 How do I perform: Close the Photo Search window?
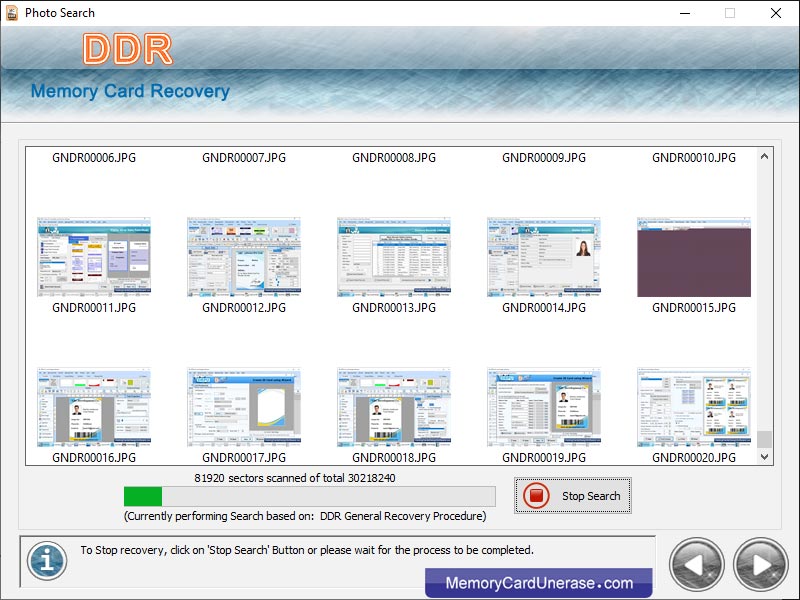776,13
